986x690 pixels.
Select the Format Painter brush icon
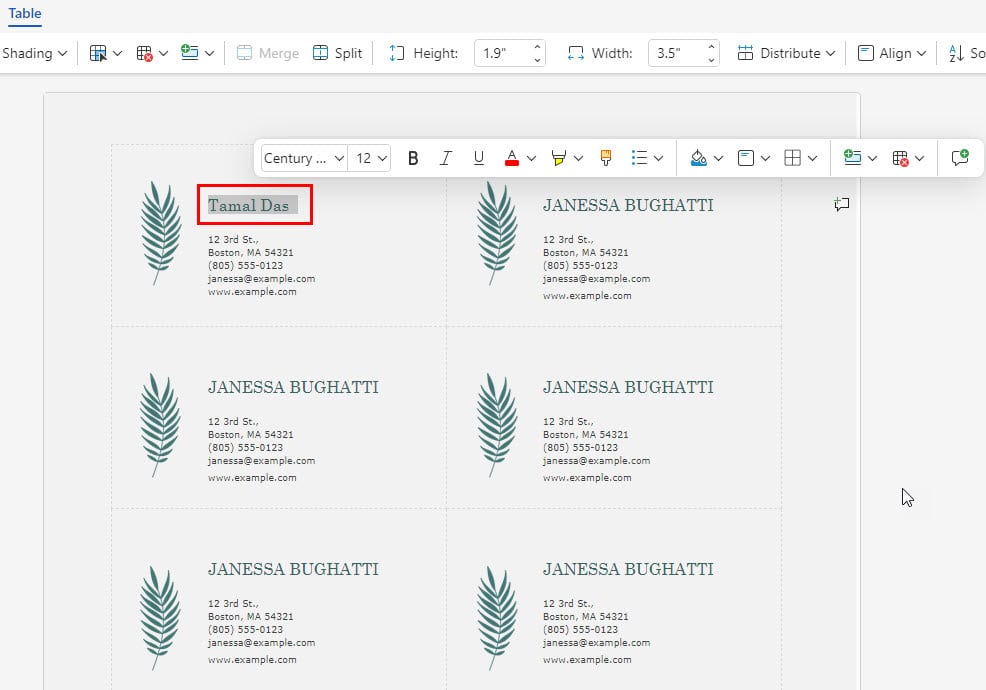605,158
